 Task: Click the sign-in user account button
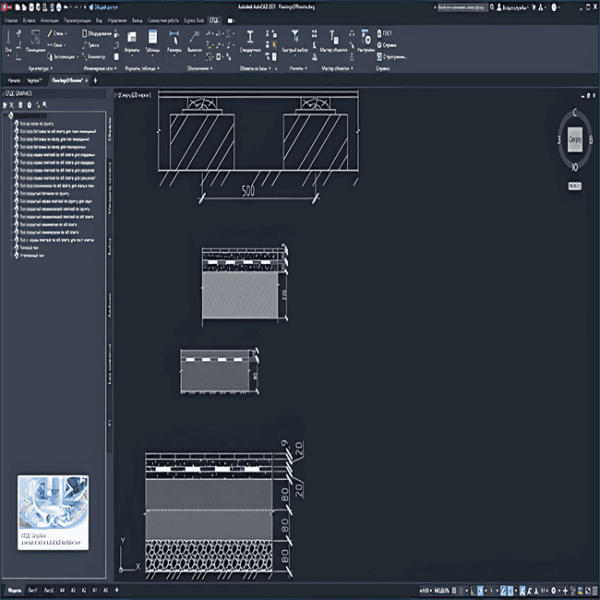click(512, 7)
